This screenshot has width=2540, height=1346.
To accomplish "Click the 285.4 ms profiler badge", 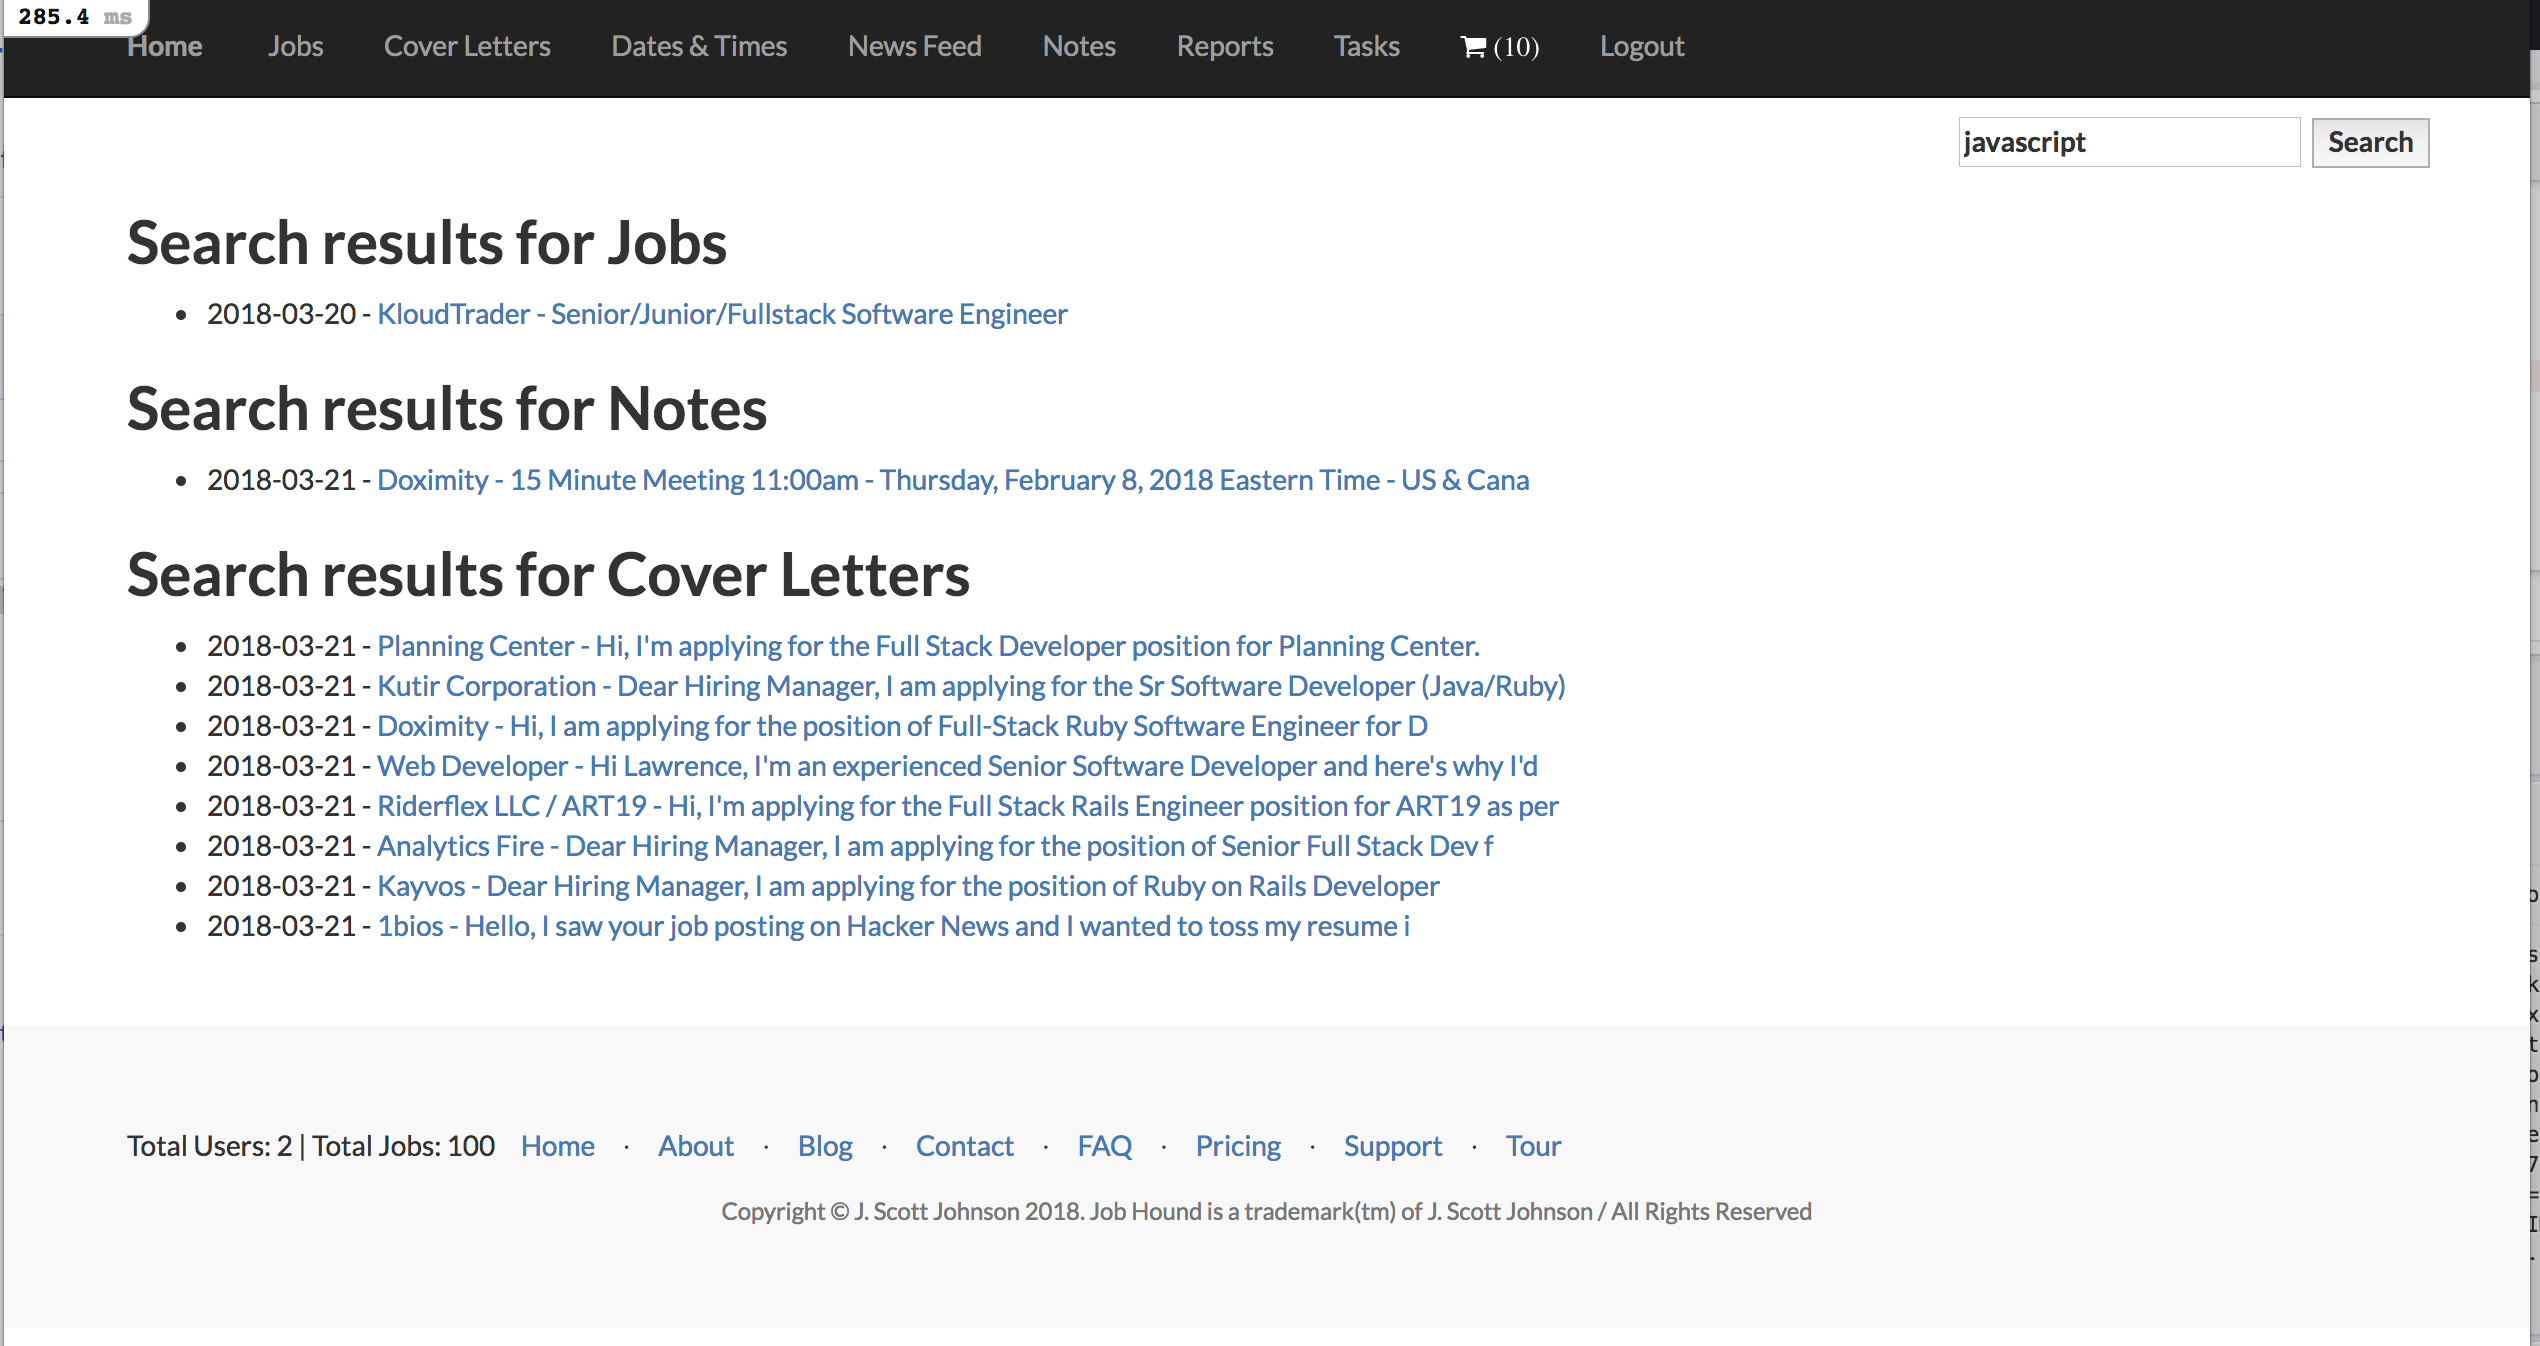I will tap(75, 17).
